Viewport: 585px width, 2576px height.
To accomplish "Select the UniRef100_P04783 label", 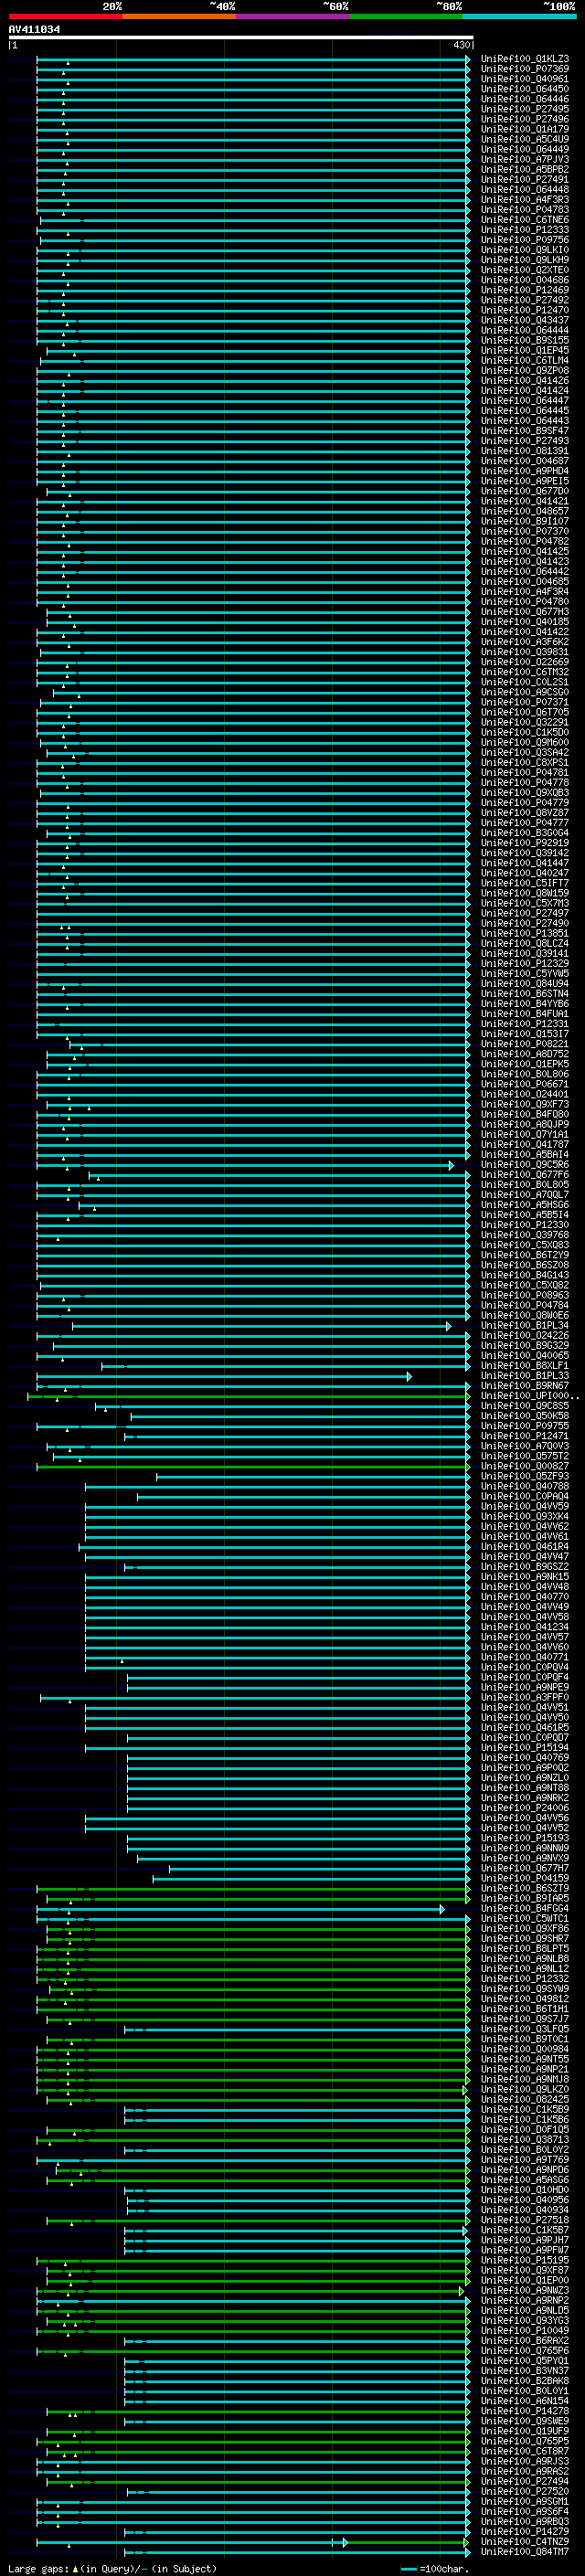I will click(525, 210).
